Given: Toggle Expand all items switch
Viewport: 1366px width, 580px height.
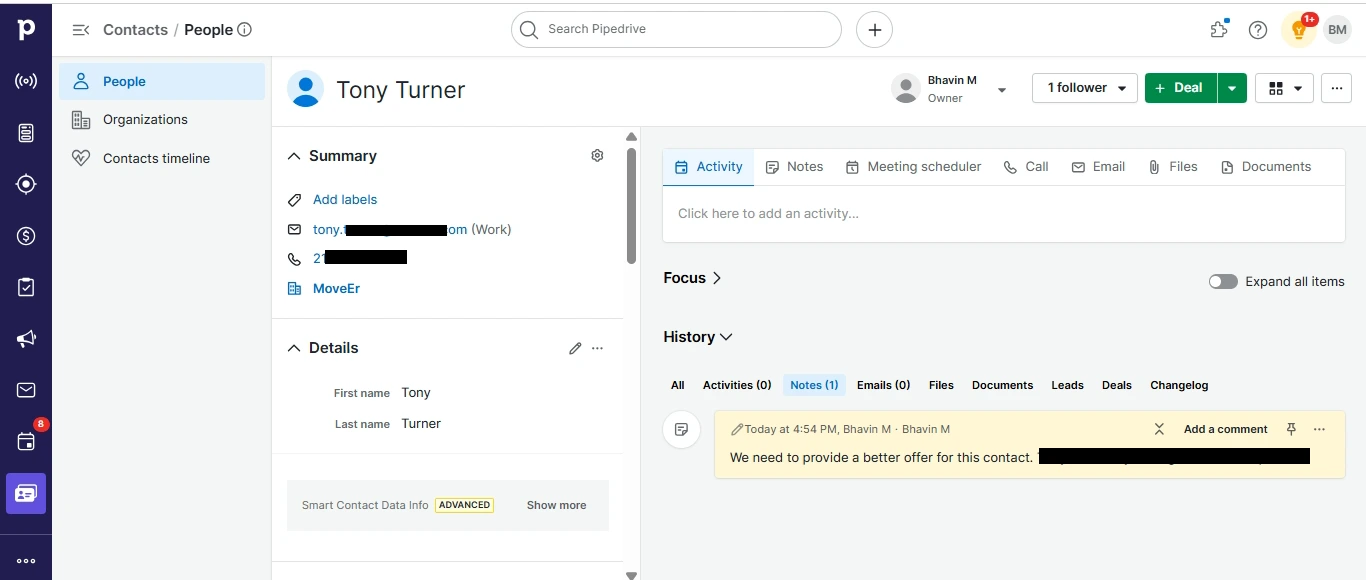Looking at the screenshot, I should (x=1223, y=282).
